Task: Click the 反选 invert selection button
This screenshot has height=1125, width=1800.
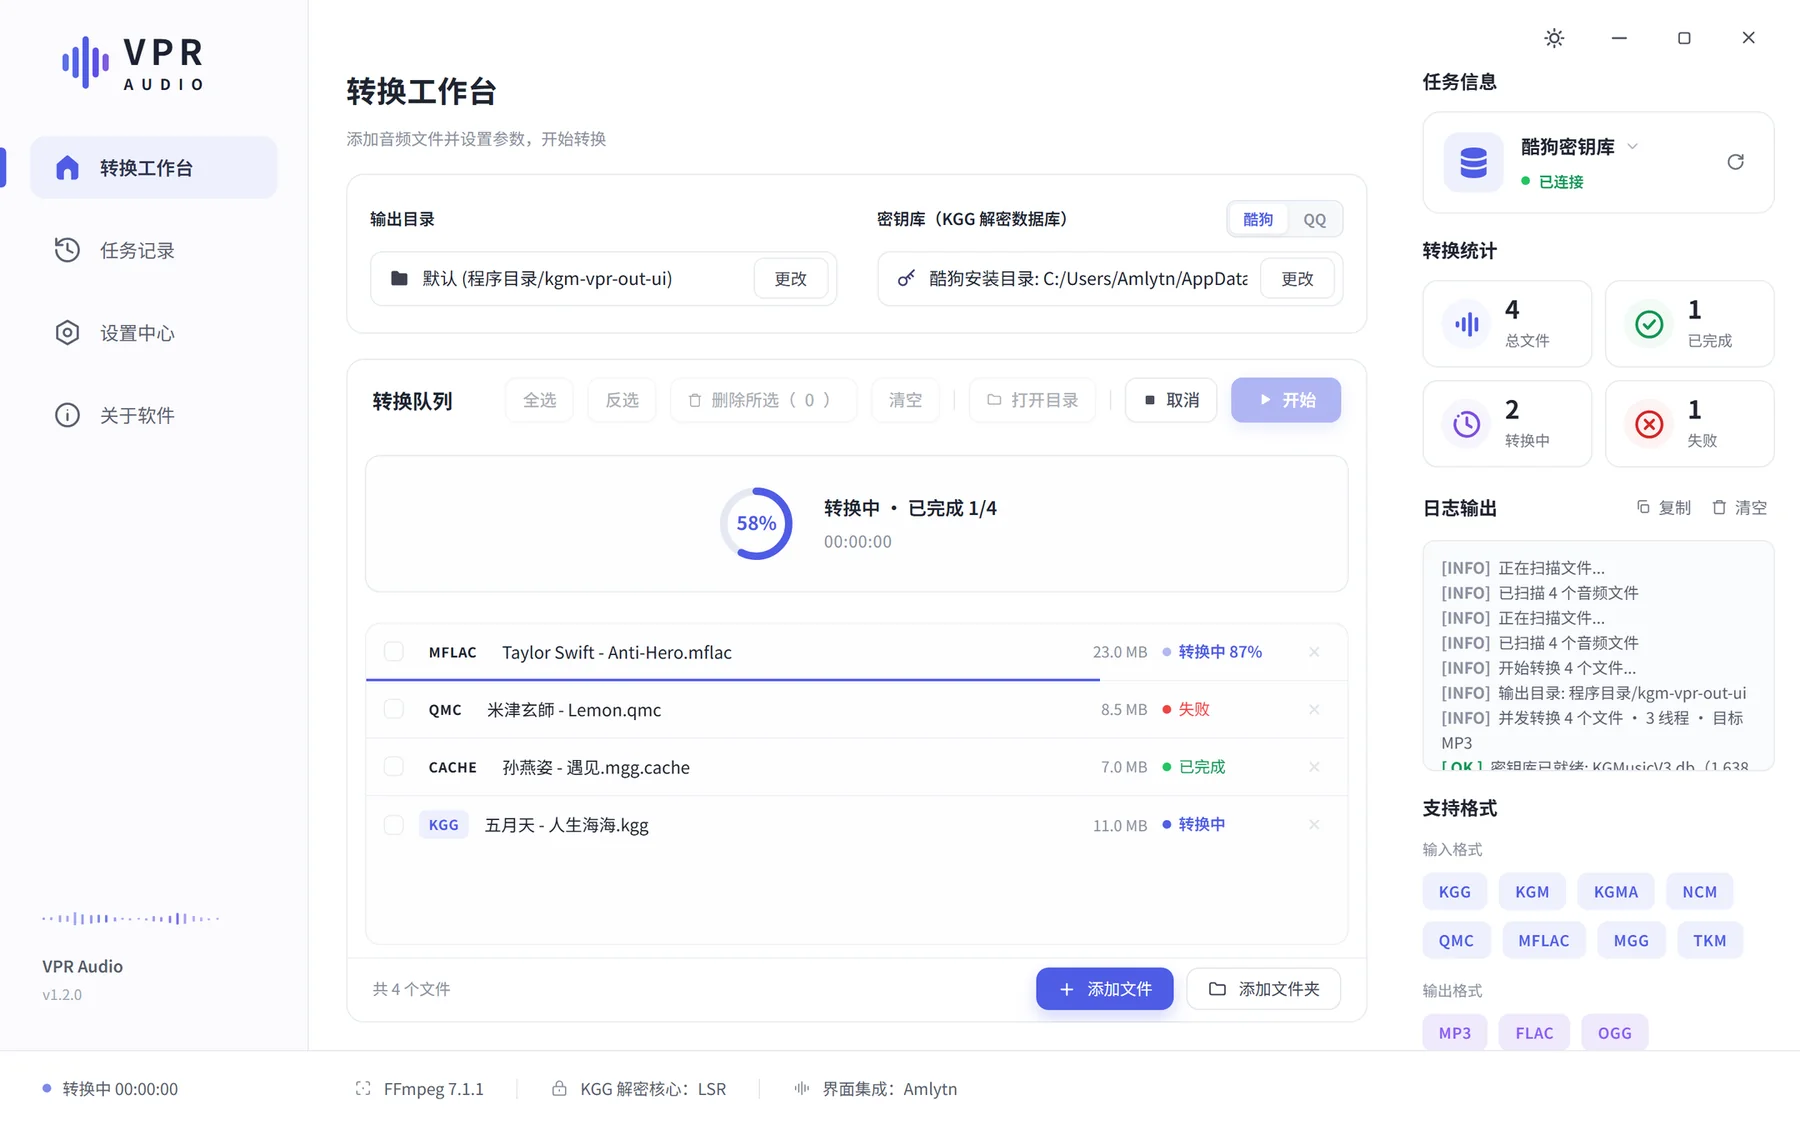Action: point(622,400)
